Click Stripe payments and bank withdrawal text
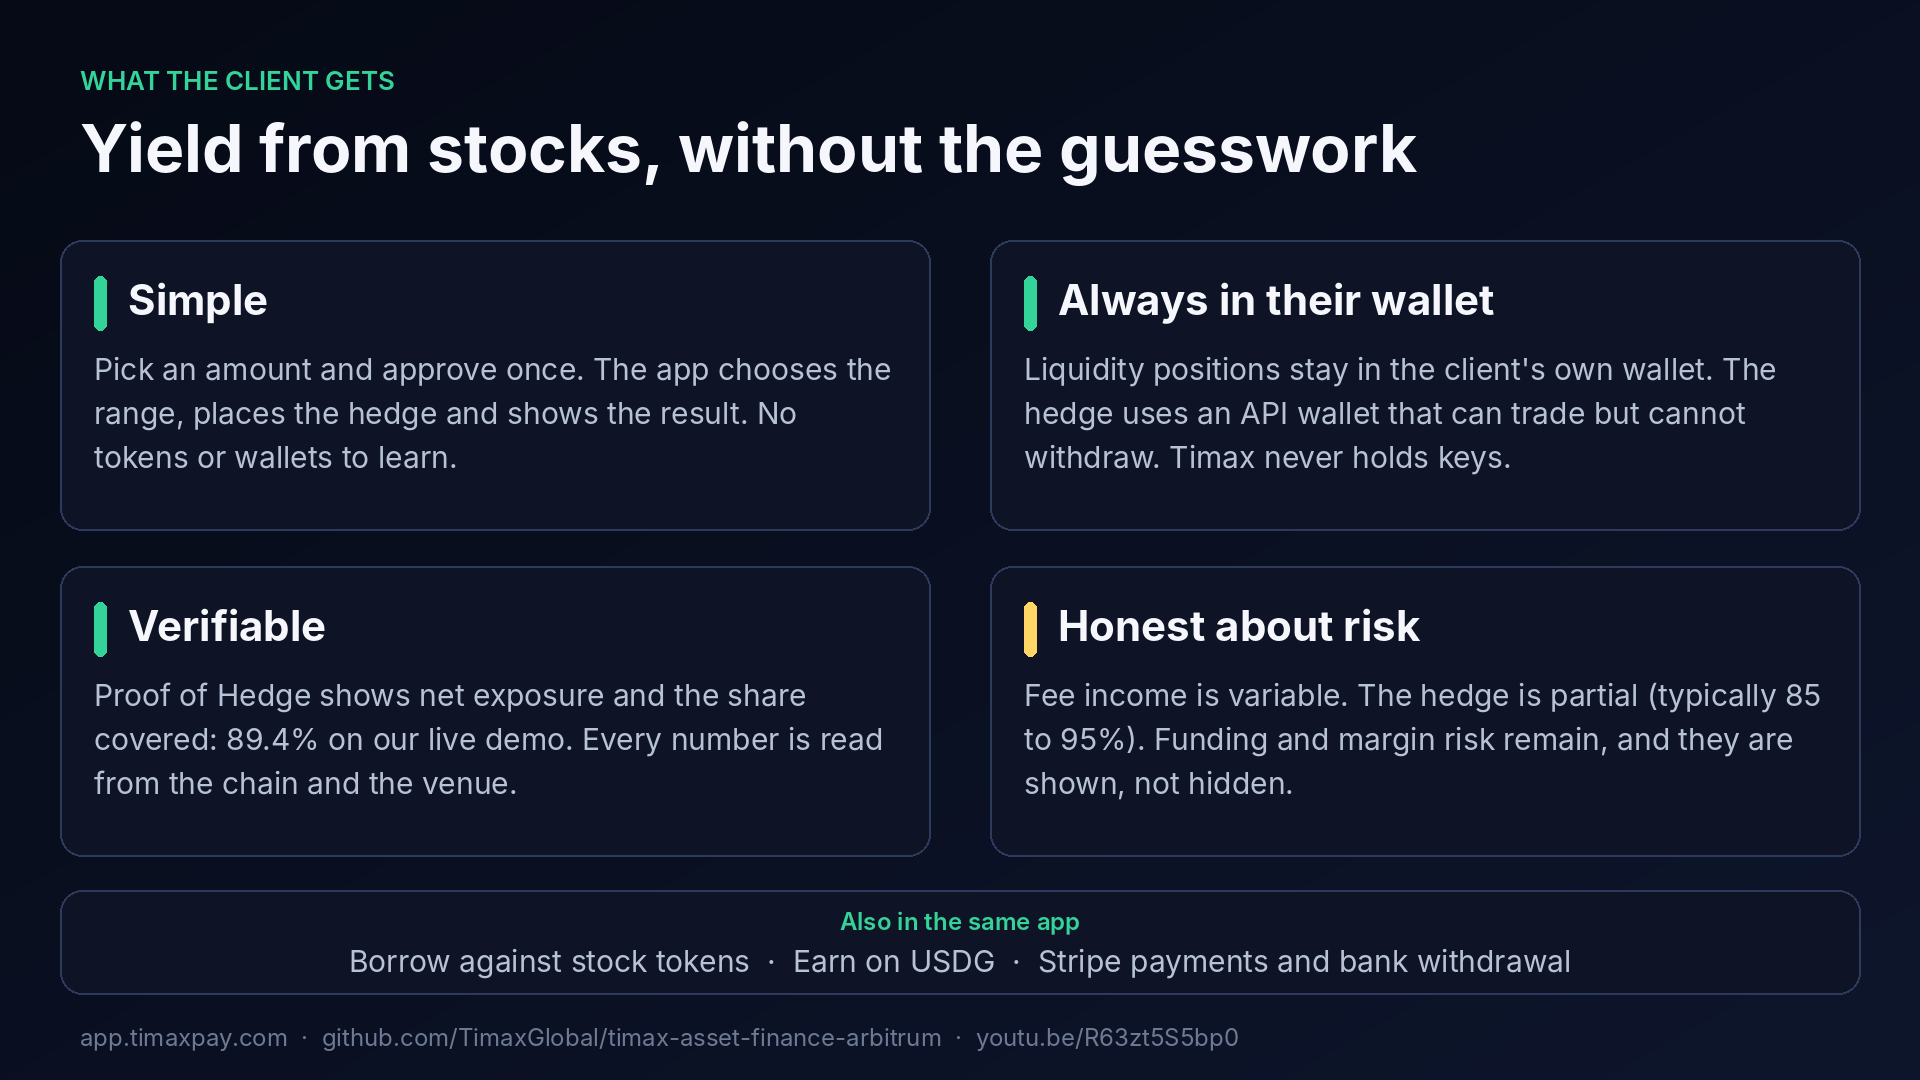Image resolution: width=1920 pixels, height=1080 pixels. [x=1304, y=962]
